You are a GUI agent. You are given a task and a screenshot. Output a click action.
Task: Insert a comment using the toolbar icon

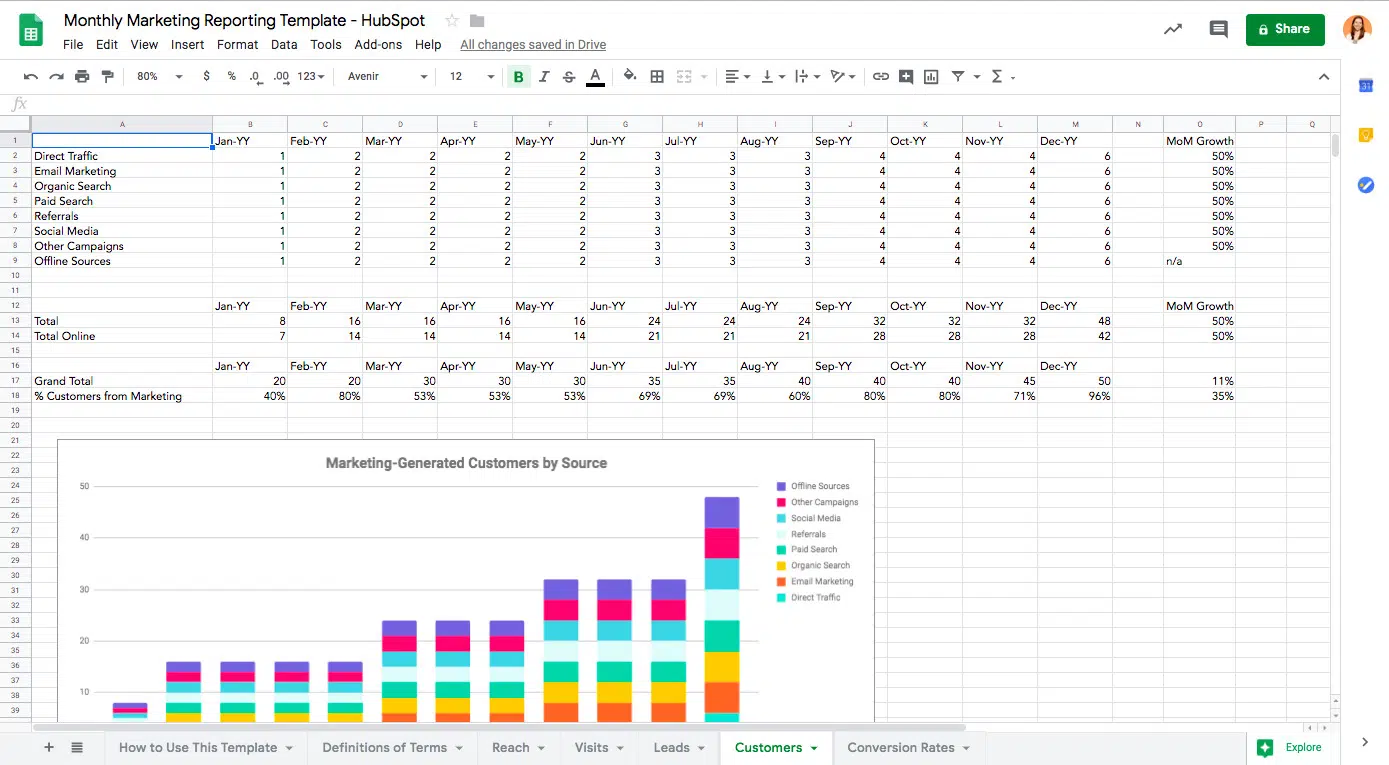(906, 76)
